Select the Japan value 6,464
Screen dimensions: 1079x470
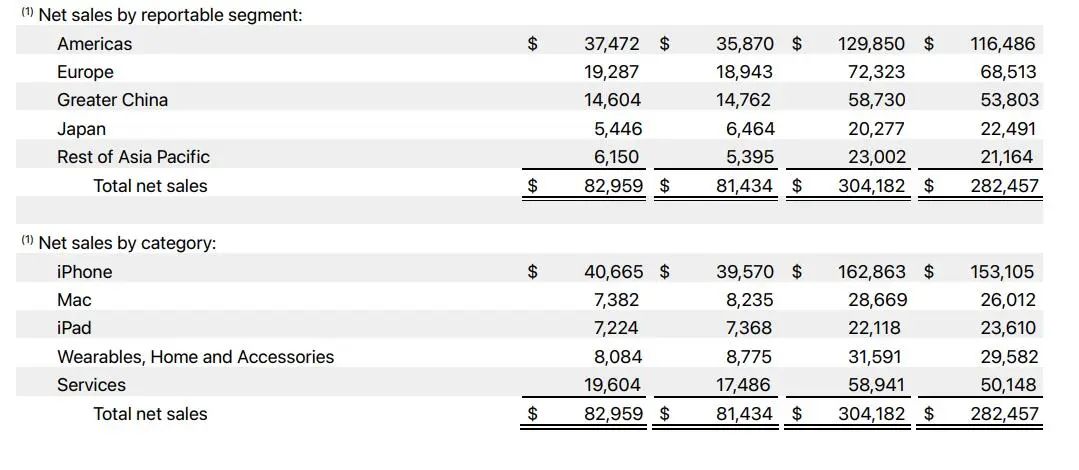click(745, 129)
